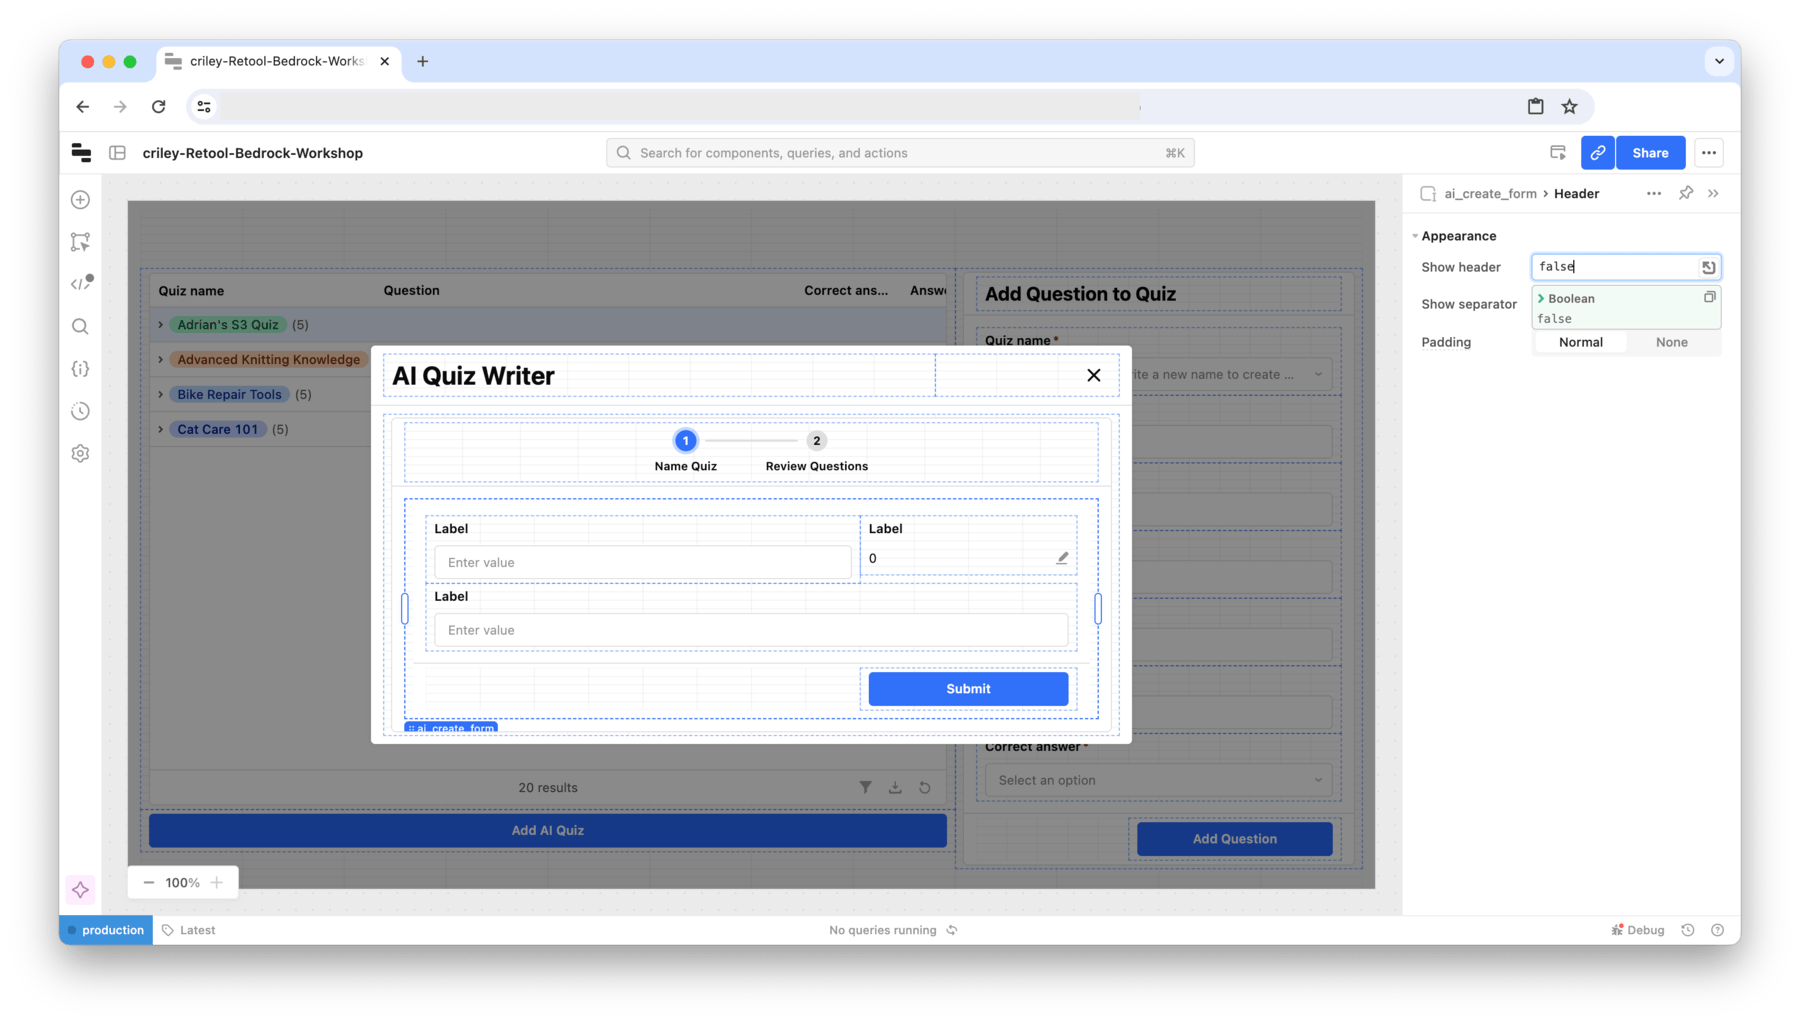Viewport: 1800px width, 1023px height.
Task: Copy the app link with link icon
Action: [1598, 153]
